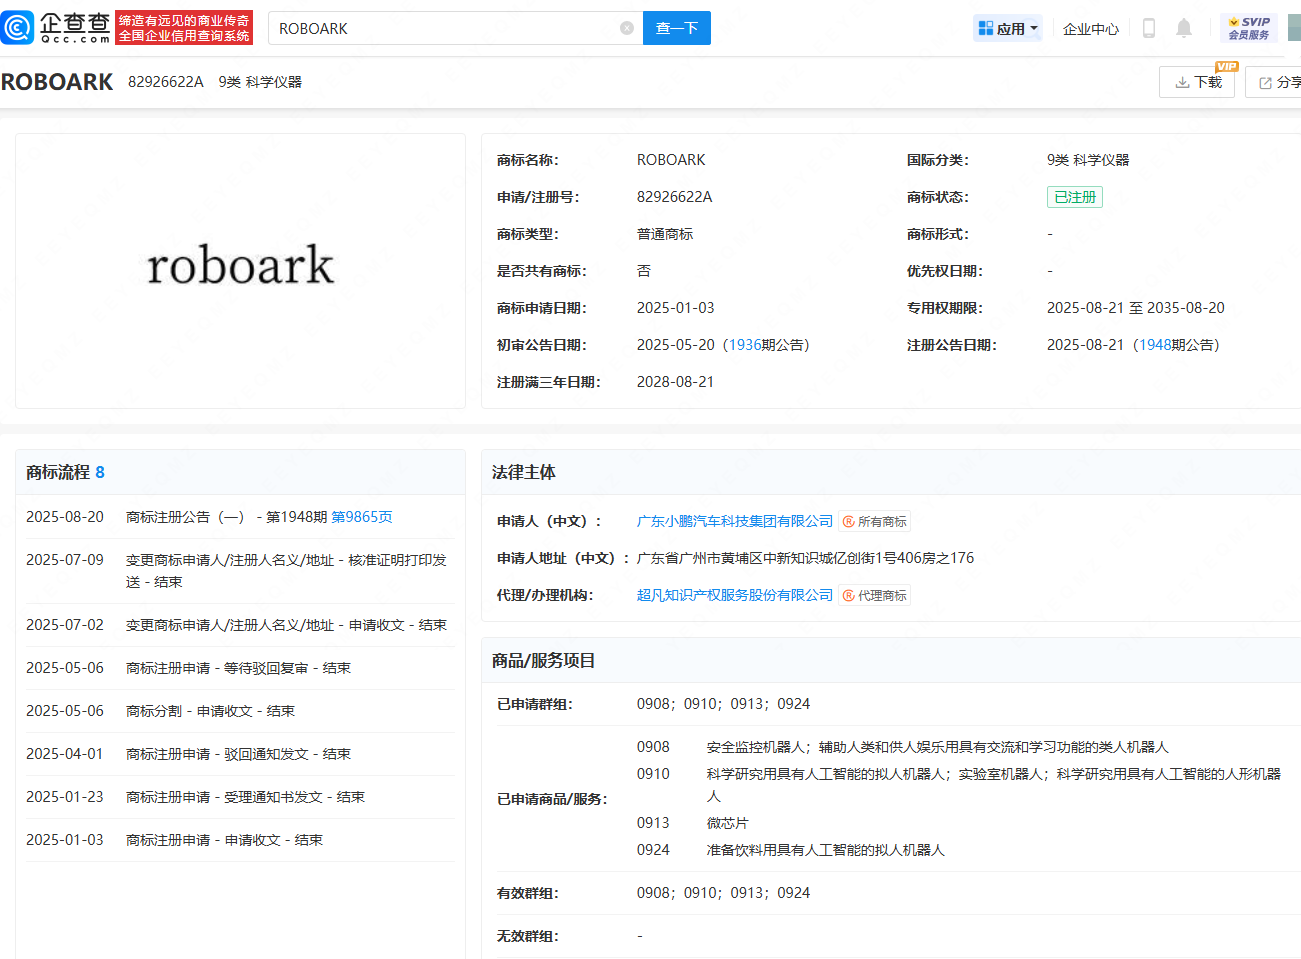This screenshot has width=1301, height=959.
Task: Open applicant 广东小鹏汽车科技集团有限公司
Action: tap(735, 521)
